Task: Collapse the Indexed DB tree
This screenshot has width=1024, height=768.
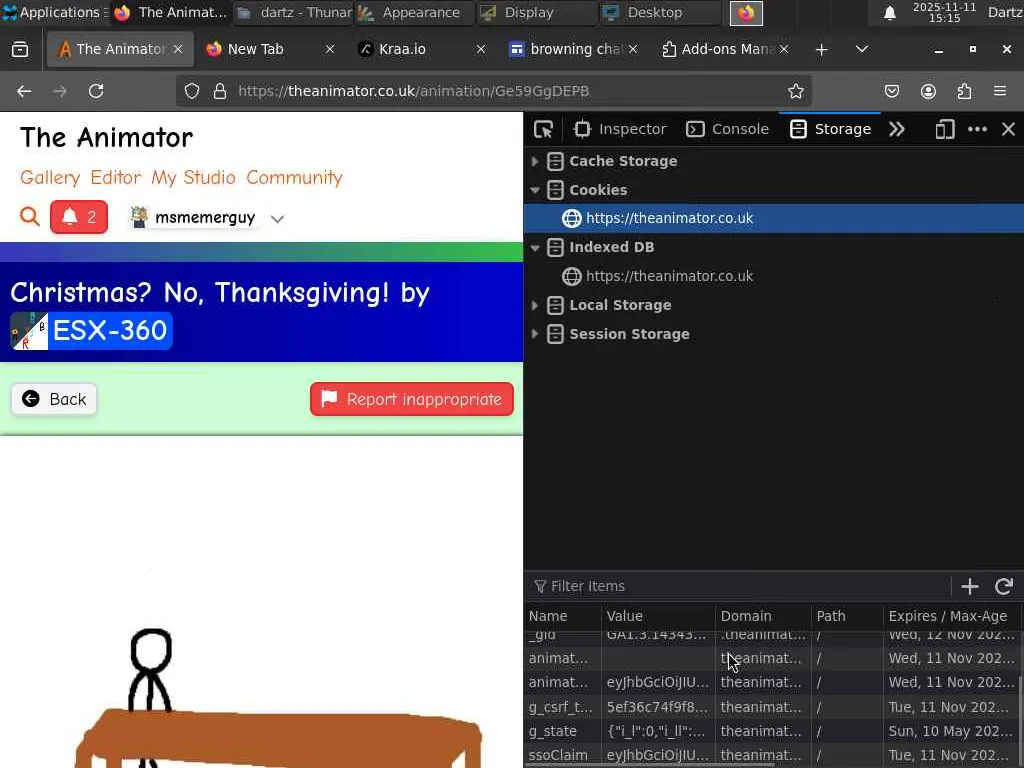Action: pos(535,248)
